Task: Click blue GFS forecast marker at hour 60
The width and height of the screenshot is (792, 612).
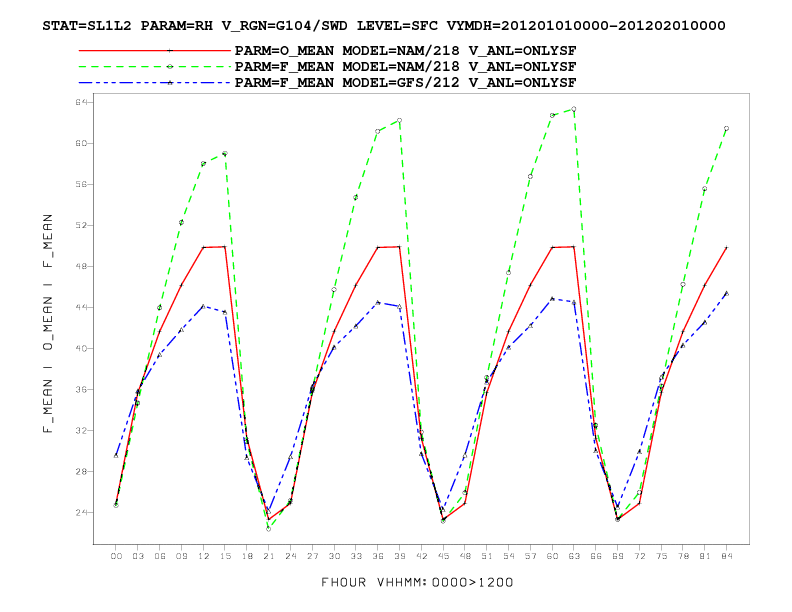Action: click(552, 298)
